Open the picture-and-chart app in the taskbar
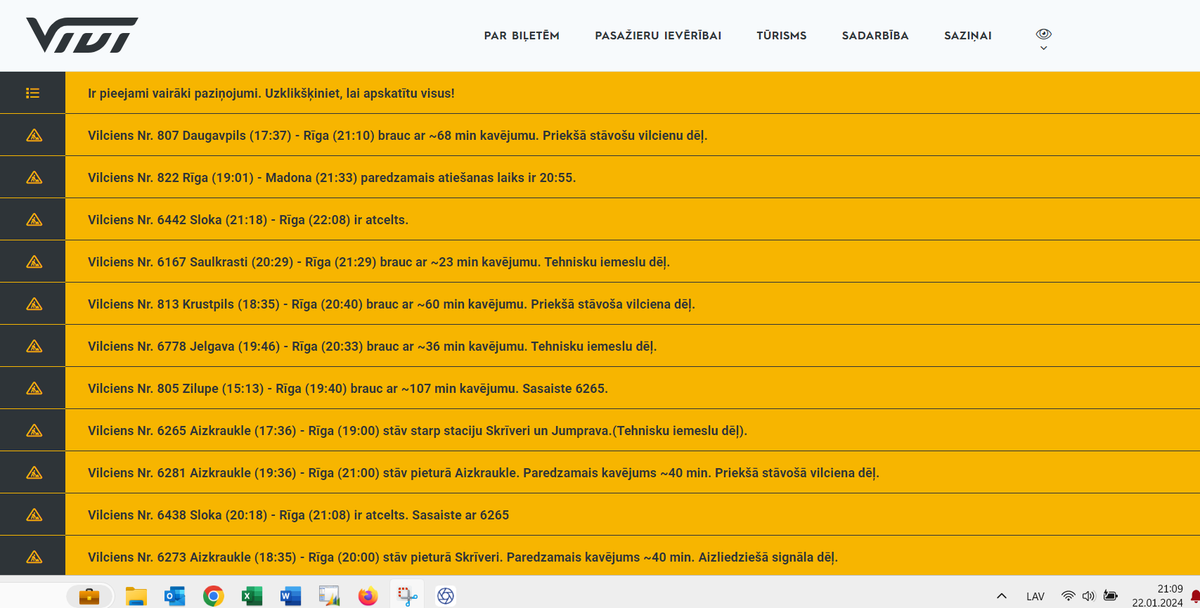The image size is (1200, 608). 328,596
